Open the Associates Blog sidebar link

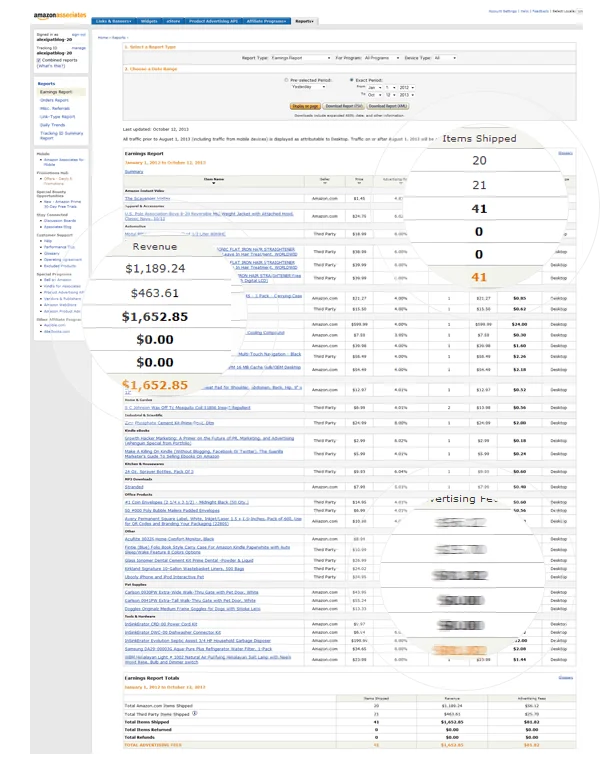tap(57, 227)
